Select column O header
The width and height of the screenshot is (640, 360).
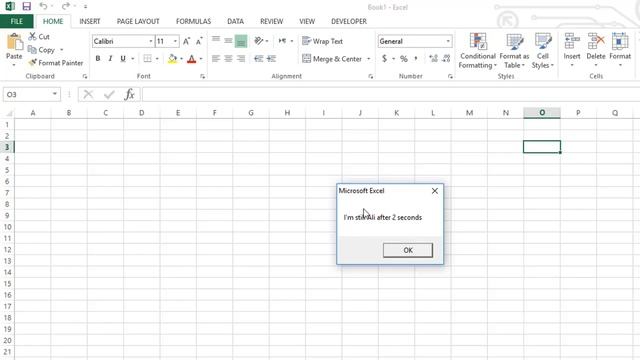(542, 113)
